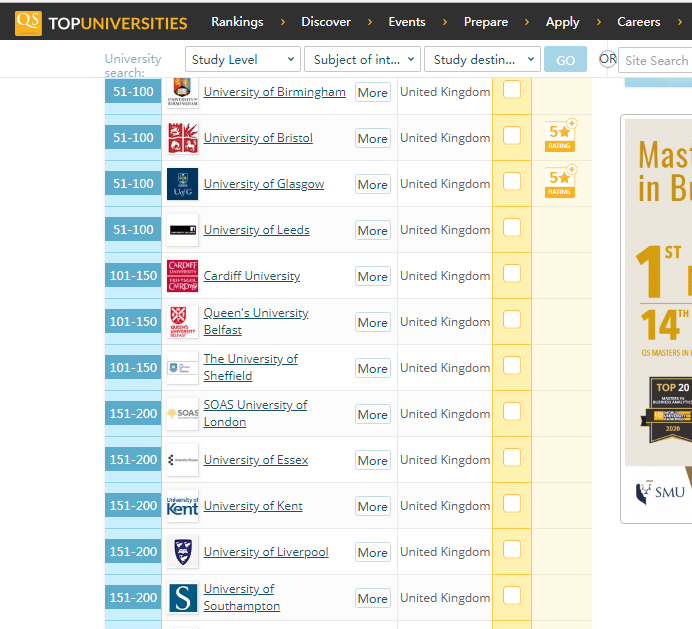The height and width of the screenshot is (629, 692).
Task: Open the University of Glasgow link
Action: pos(263,184)
